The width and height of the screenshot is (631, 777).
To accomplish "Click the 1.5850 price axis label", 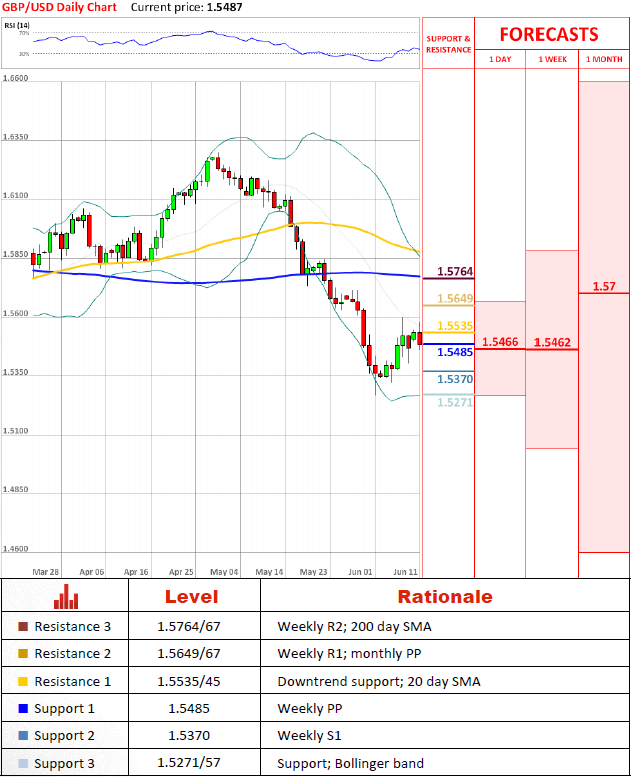I will click(15, 254).
